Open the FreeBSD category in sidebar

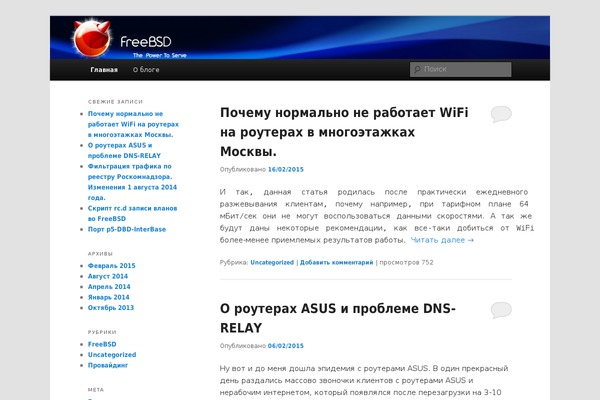(102, 344)
